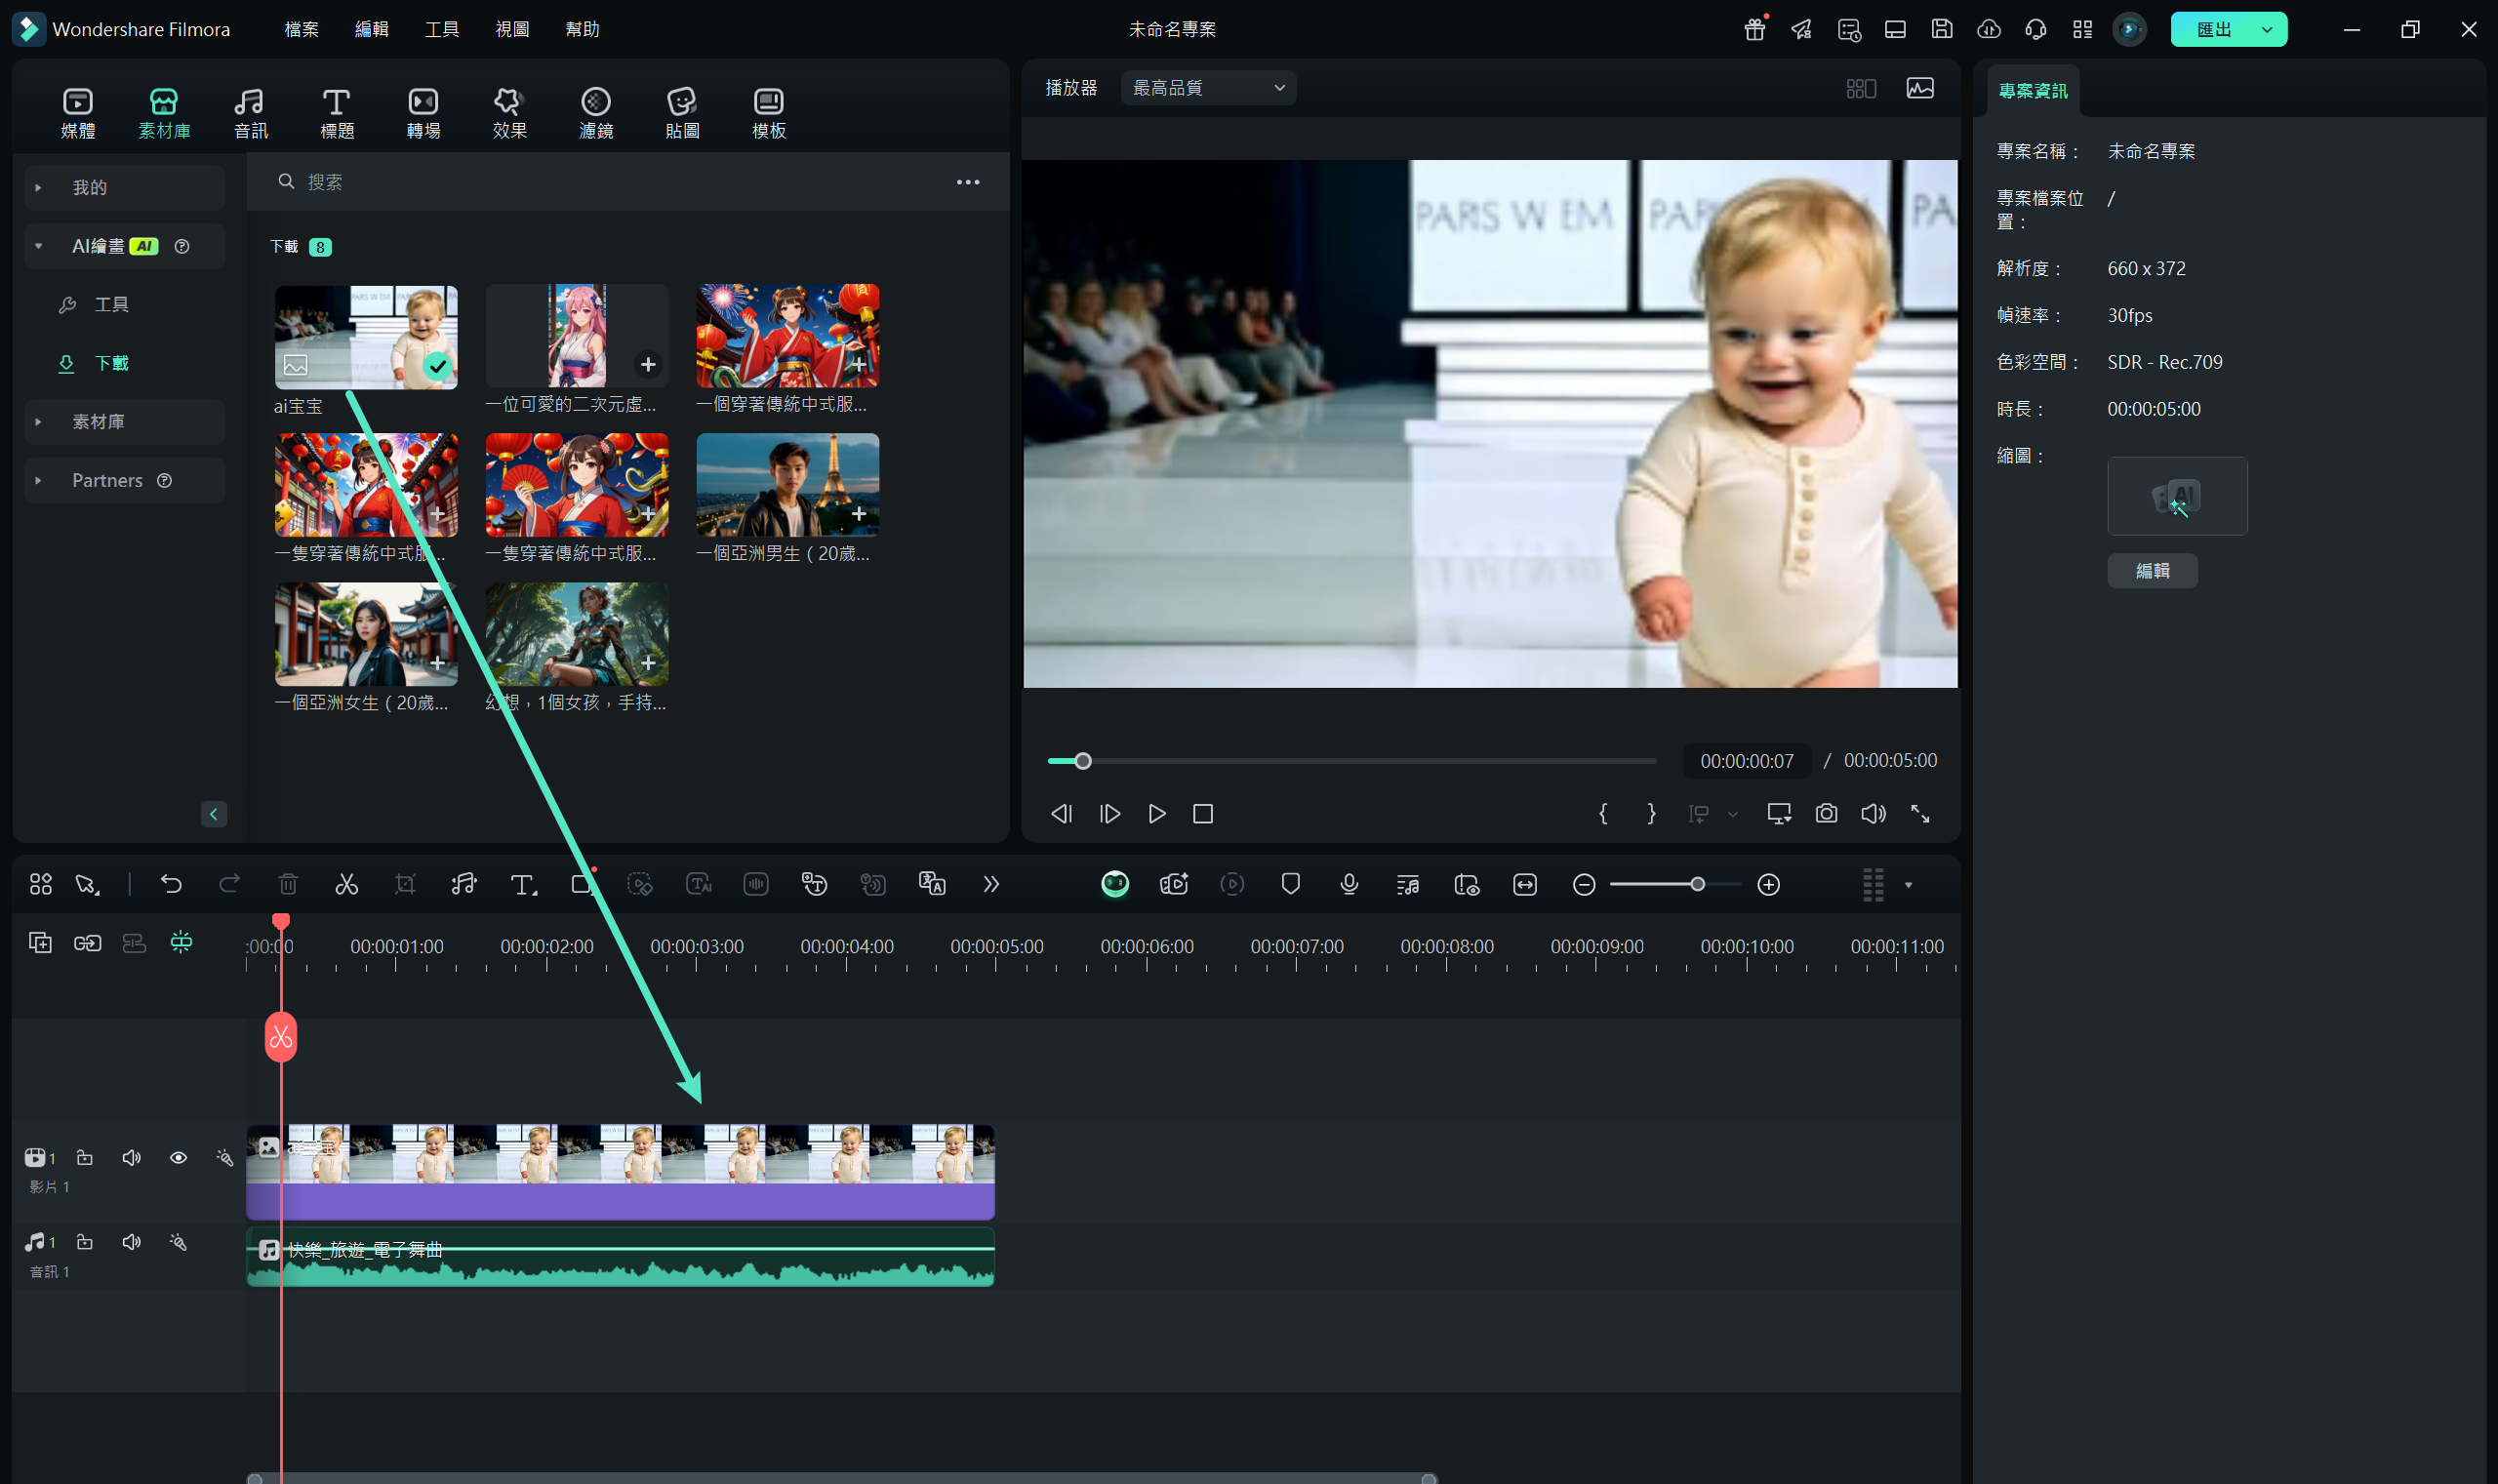Viewport: 2498px width, 1484px height.
Task: Click the cloud upload icon
Action: tap(1989, 29)
